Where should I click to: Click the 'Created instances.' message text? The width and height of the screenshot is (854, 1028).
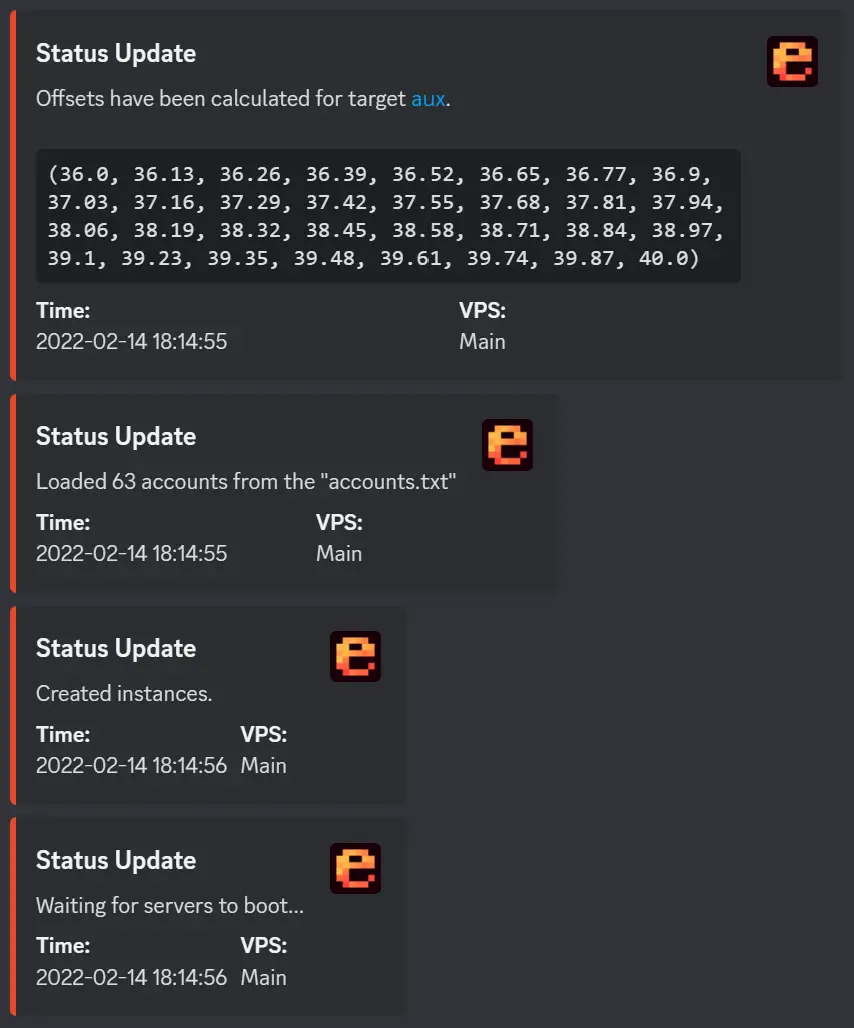[124, 693]
